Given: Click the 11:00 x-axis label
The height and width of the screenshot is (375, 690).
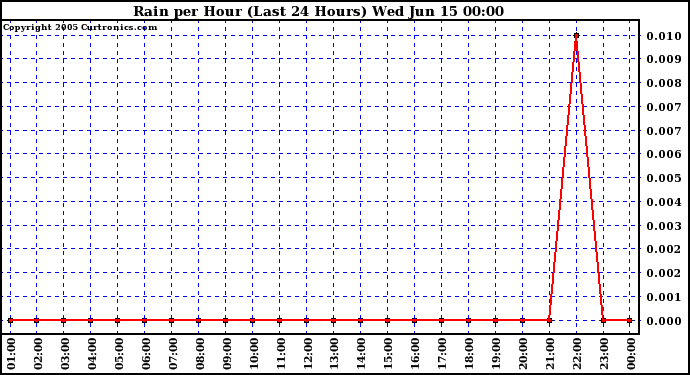Looking at the screenshot, I should point(280,354).
